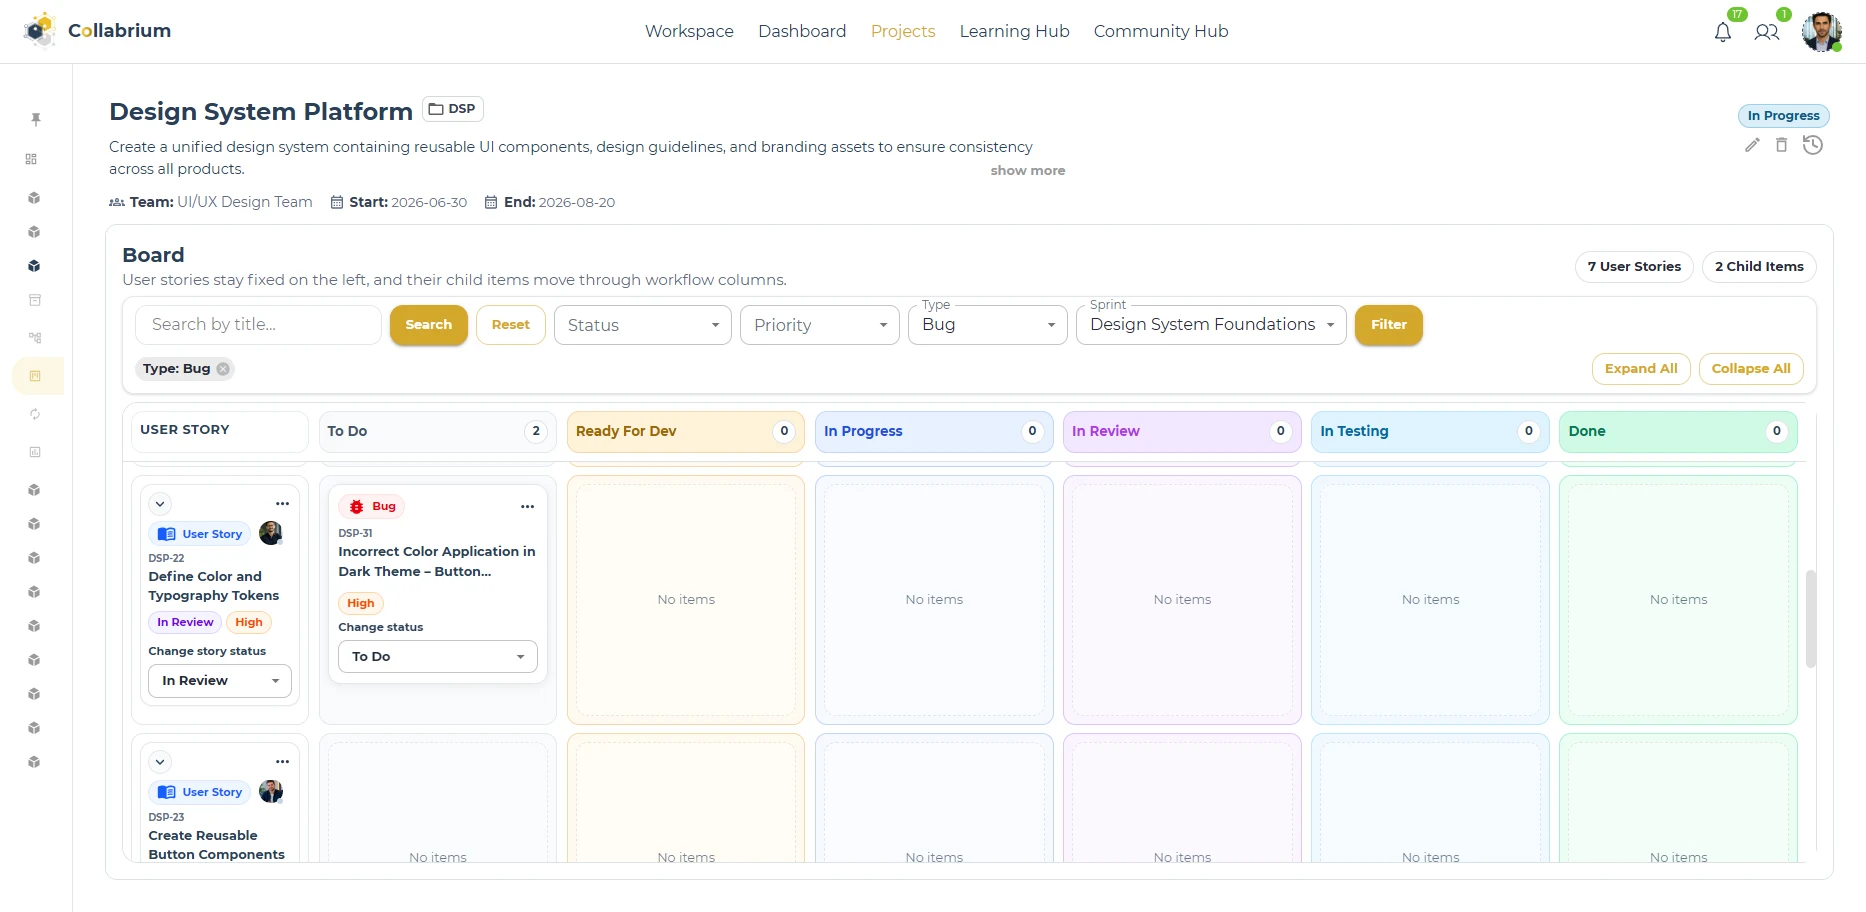1866x912 pixels.
Task: Click the Reset button
Action: pyautogui.click(x=511, y=325)
